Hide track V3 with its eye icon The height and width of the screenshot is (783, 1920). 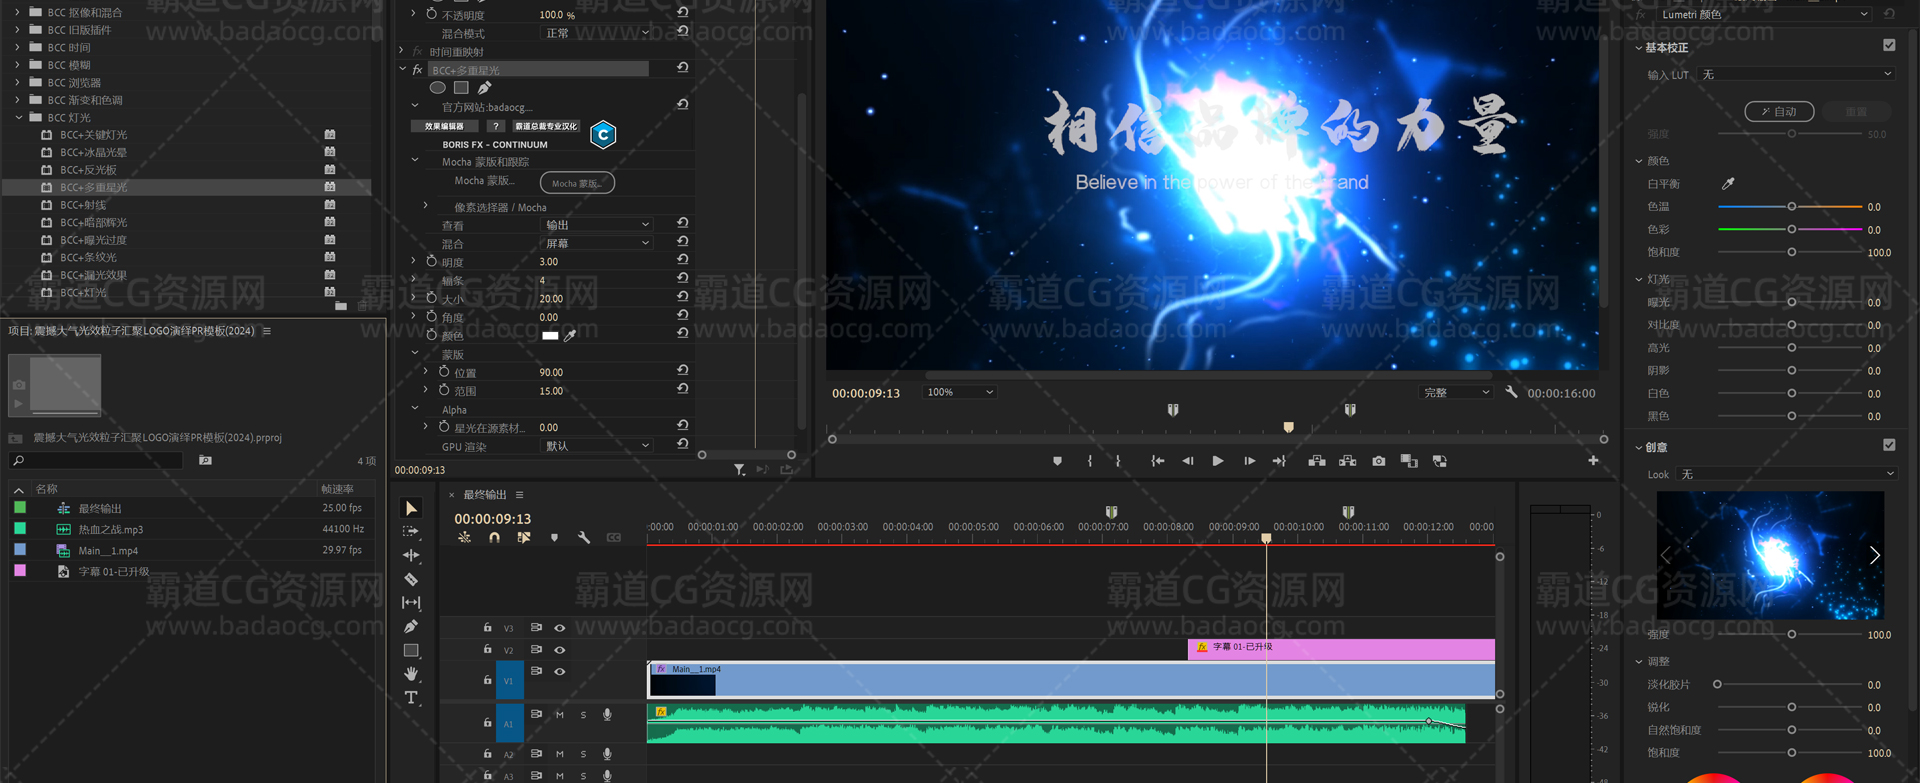click(560, 628)
